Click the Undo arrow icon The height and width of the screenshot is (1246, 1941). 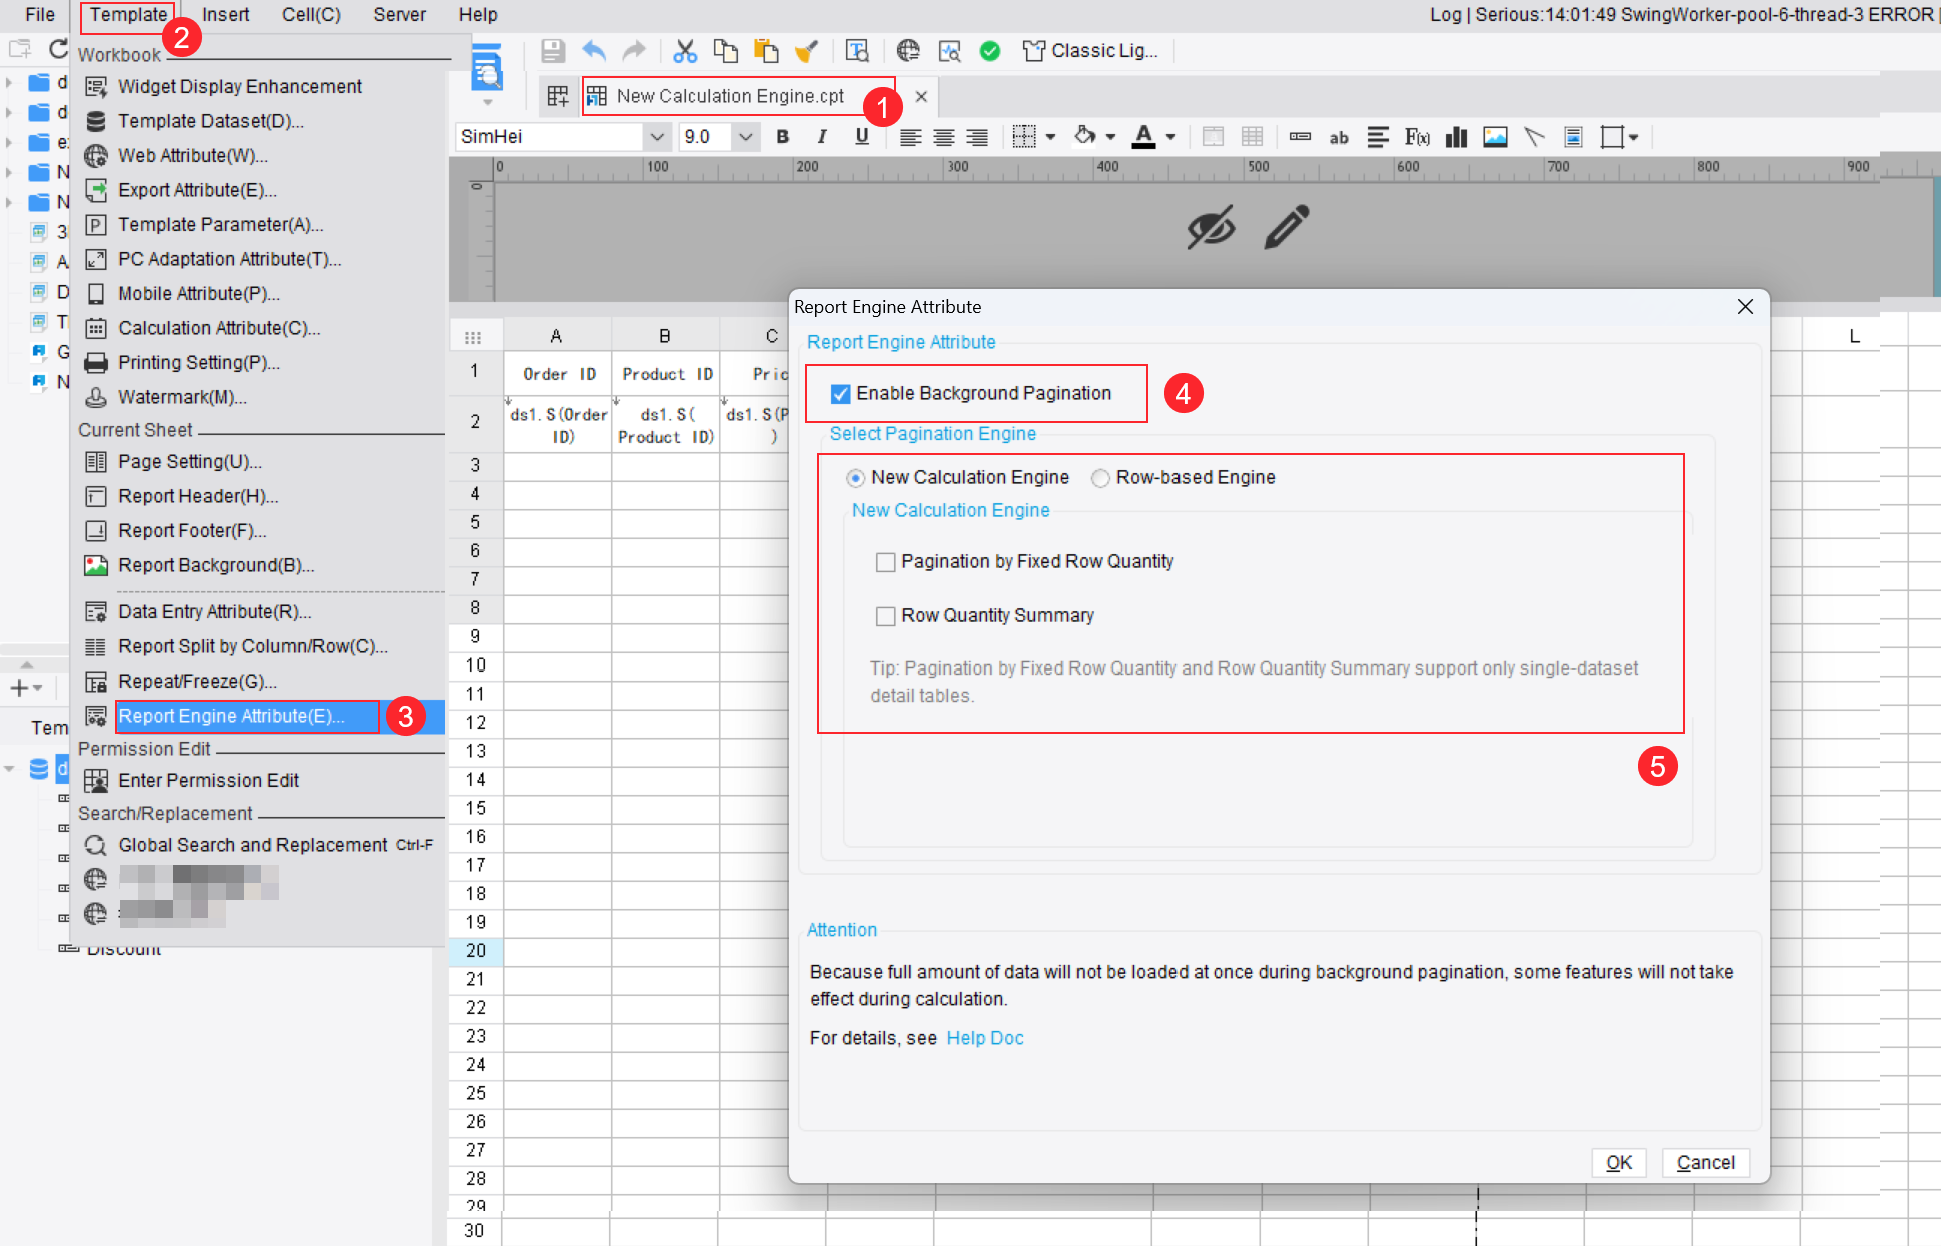(594, 51)
